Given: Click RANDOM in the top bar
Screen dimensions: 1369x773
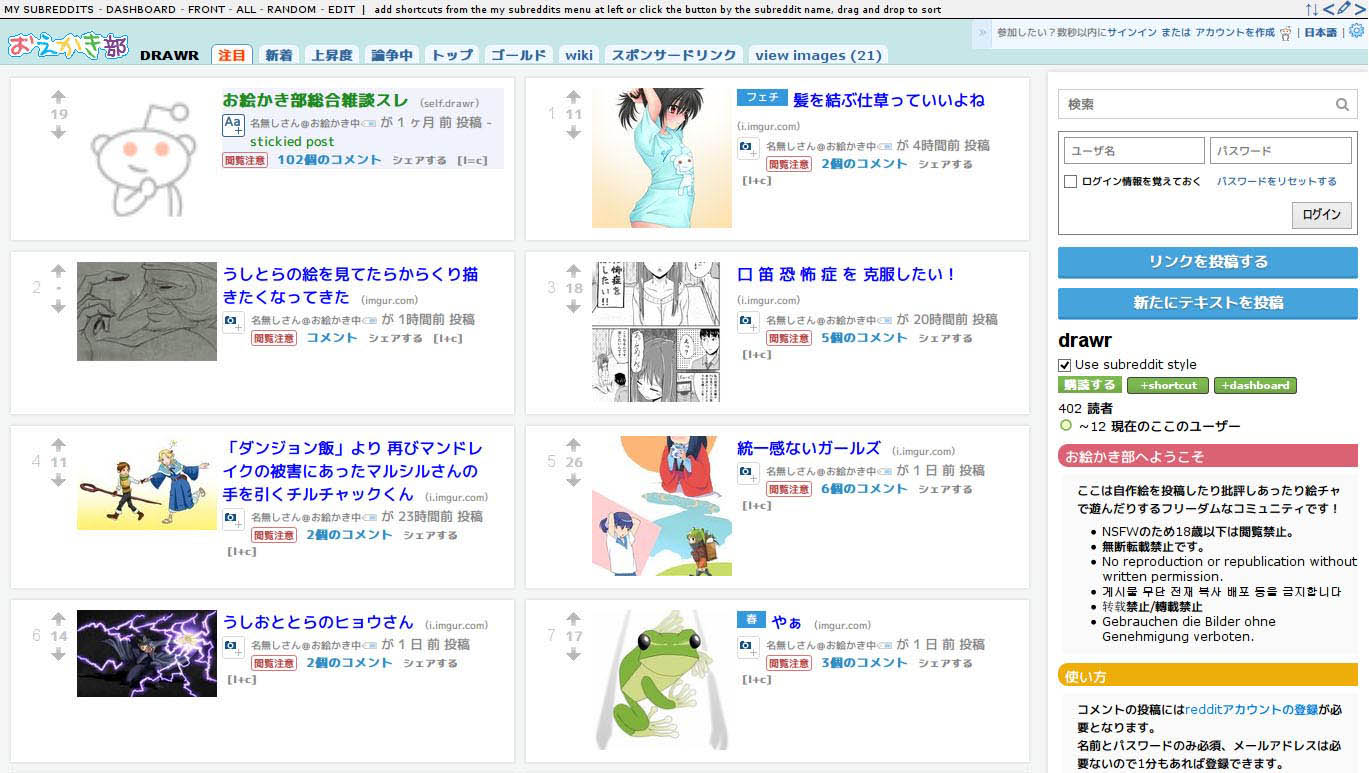Looking at the screenshot, I should (x=290, y=9).
